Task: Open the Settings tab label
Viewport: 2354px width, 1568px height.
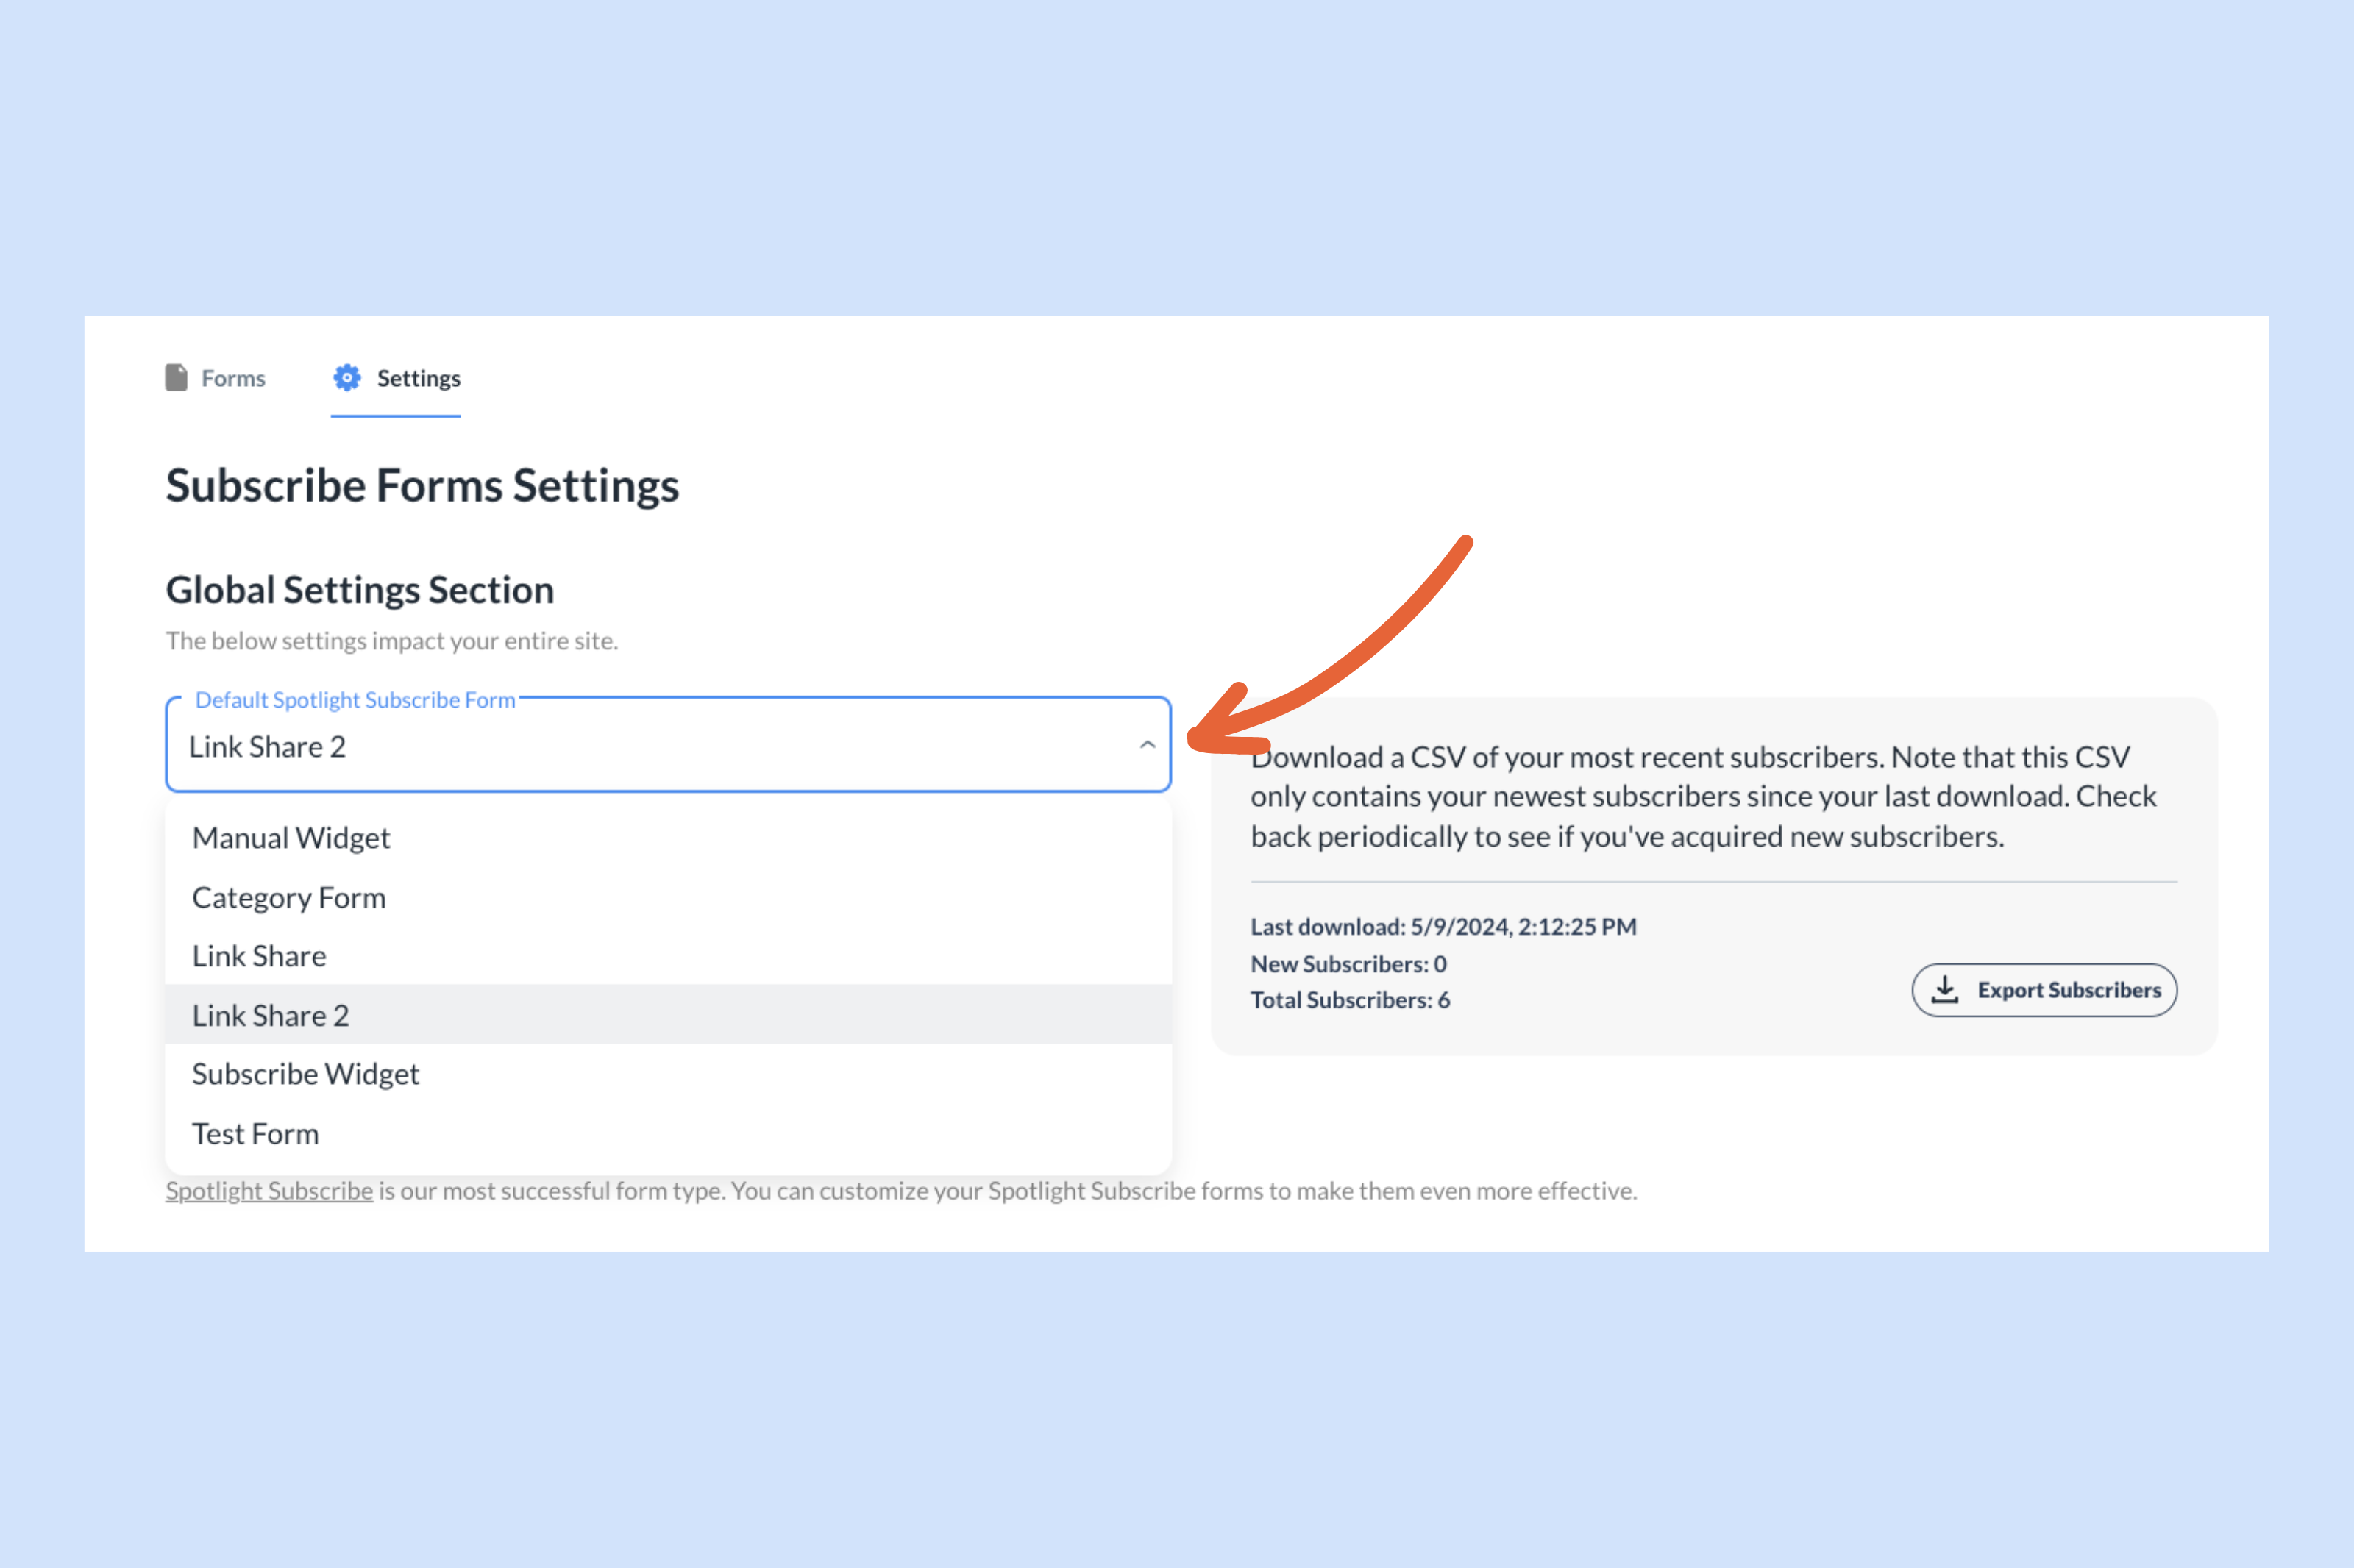Action: tap(418, 378)
